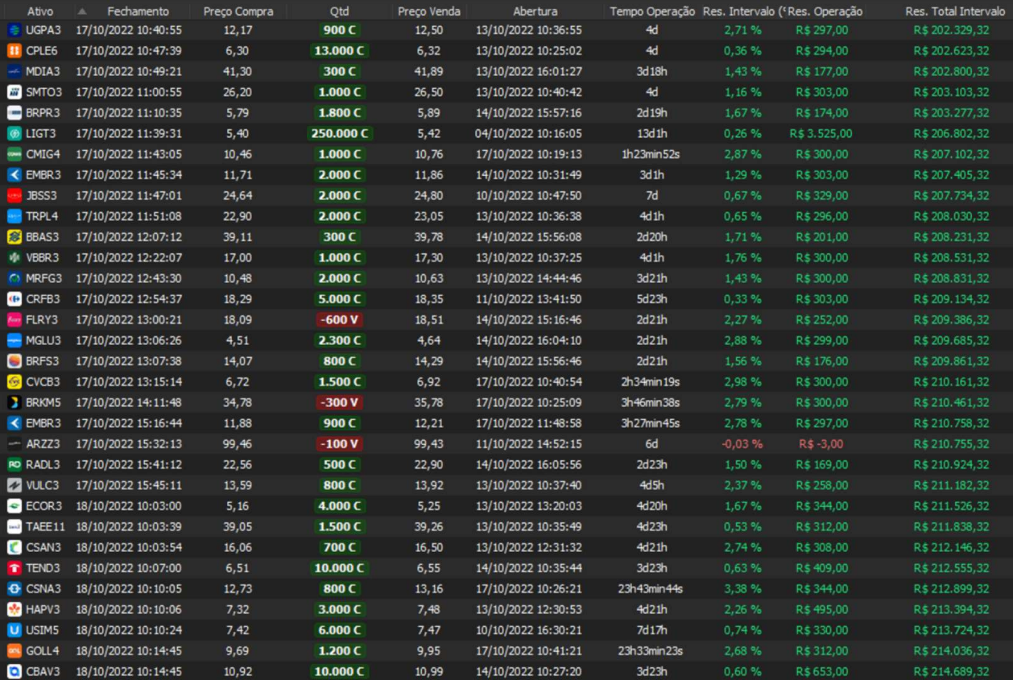This screenshot has height=680, width=1013.
Task: Click the Tempo Operação column header
Action: pos(652,10)
